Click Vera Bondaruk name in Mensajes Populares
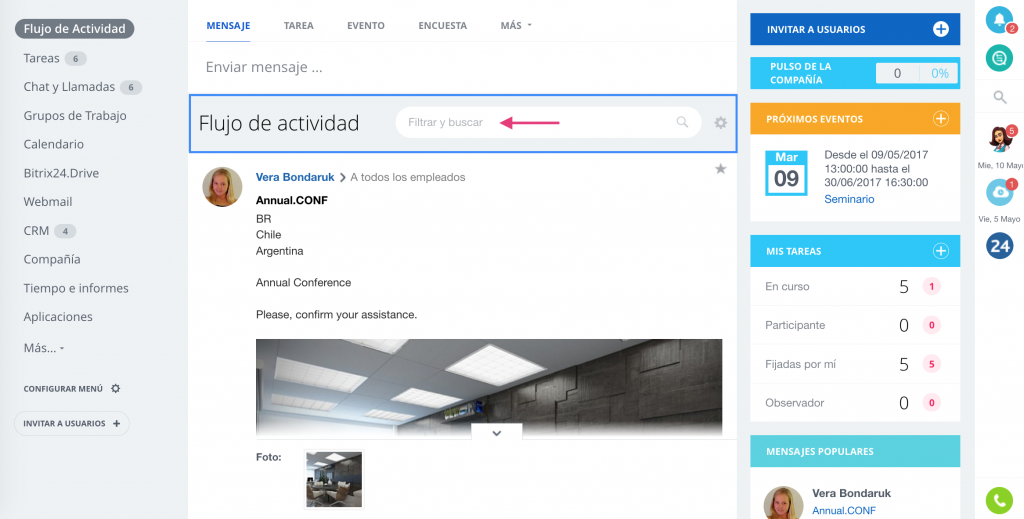 (x=851, y=493)
